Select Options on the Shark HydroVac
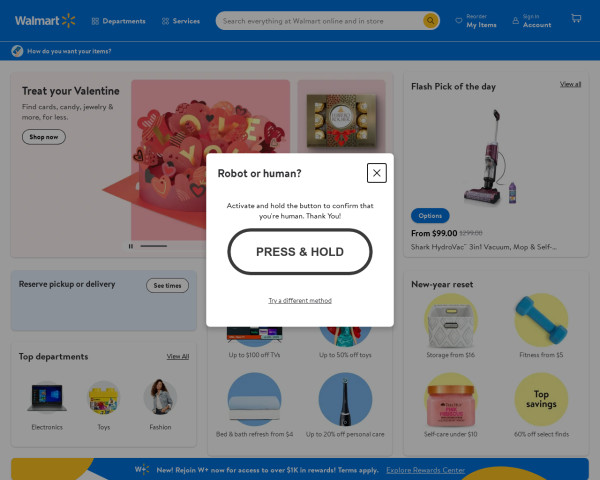Screen dimensions: 600x480 pos(430,216)
